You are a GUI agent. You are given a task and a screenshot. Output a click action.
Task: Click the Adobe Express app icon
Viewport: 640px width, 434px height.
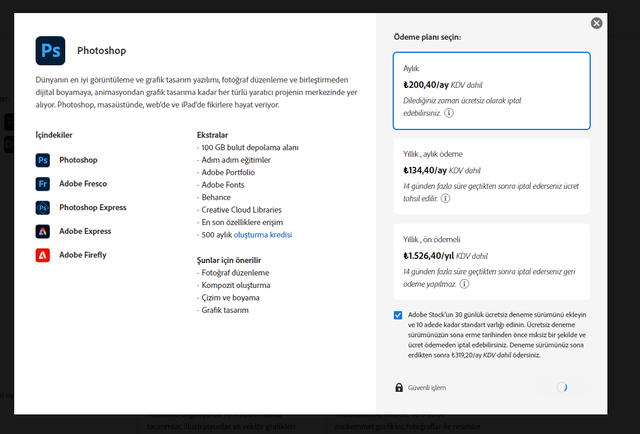pyautogui.click(x=43, y=231)
